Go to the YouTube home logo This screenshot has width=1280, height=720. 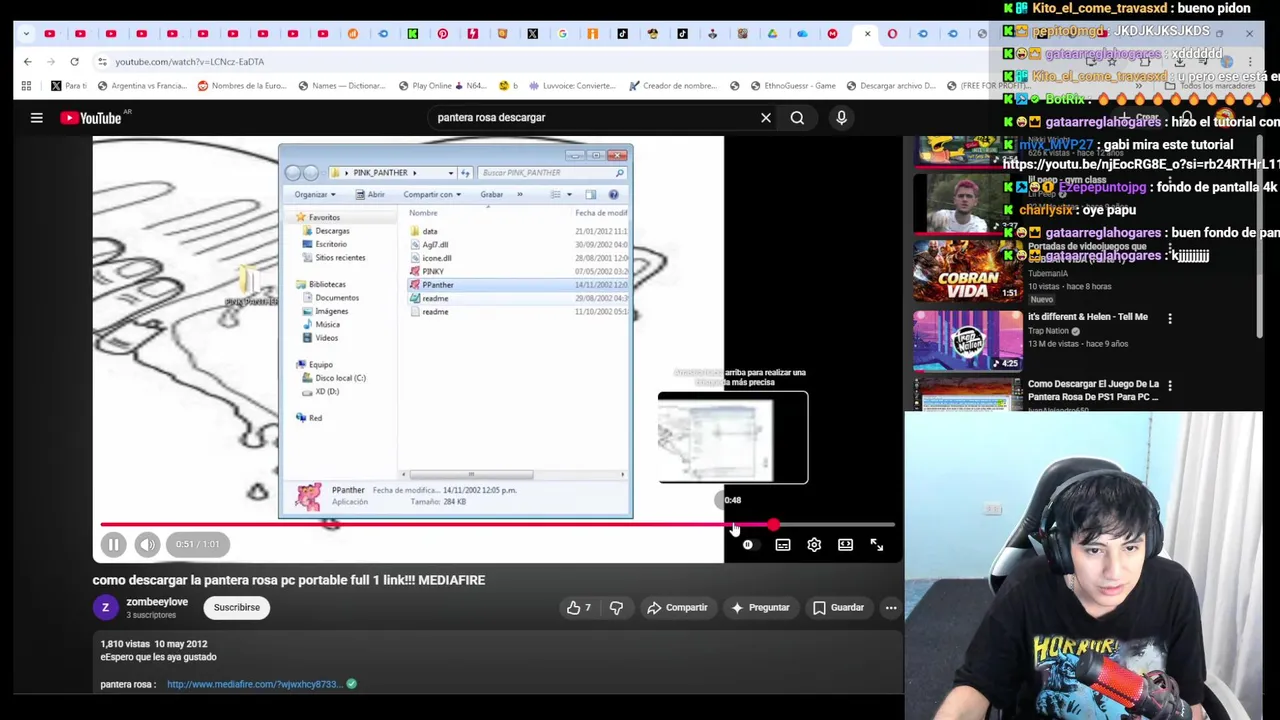click(x=90, y=118)
